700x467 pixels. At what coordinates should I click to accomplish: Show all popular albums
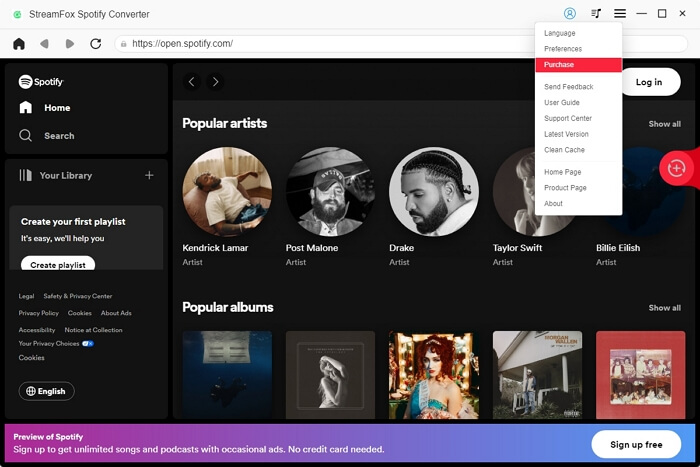[x=665, y=308]
